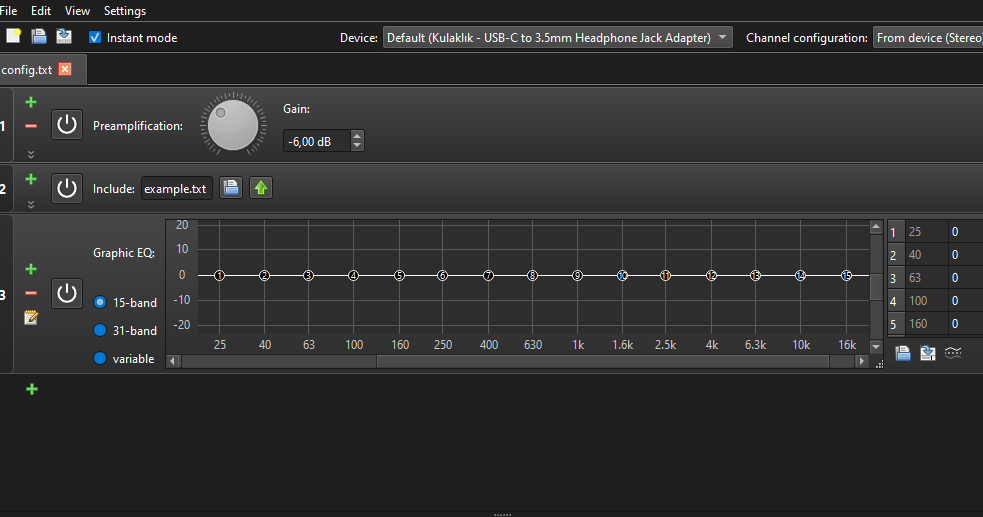Click the EQ graph resize grip corner
983x517 pixels.
coord(880,363)
